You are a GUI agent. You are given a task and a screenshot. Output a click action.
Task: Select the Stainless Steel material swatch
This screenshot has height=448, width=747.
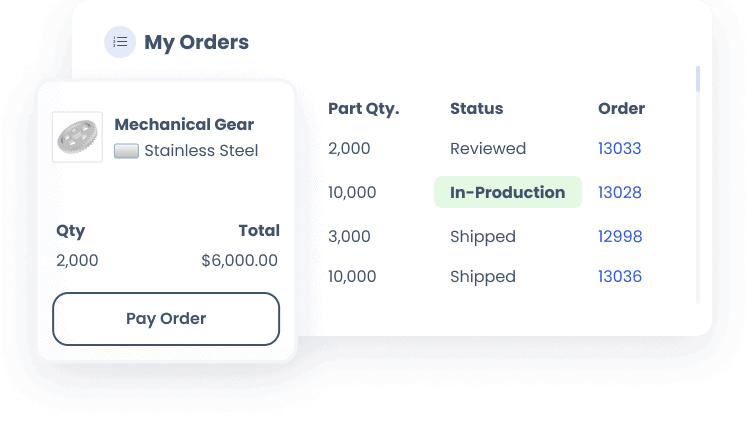(126, 151)
